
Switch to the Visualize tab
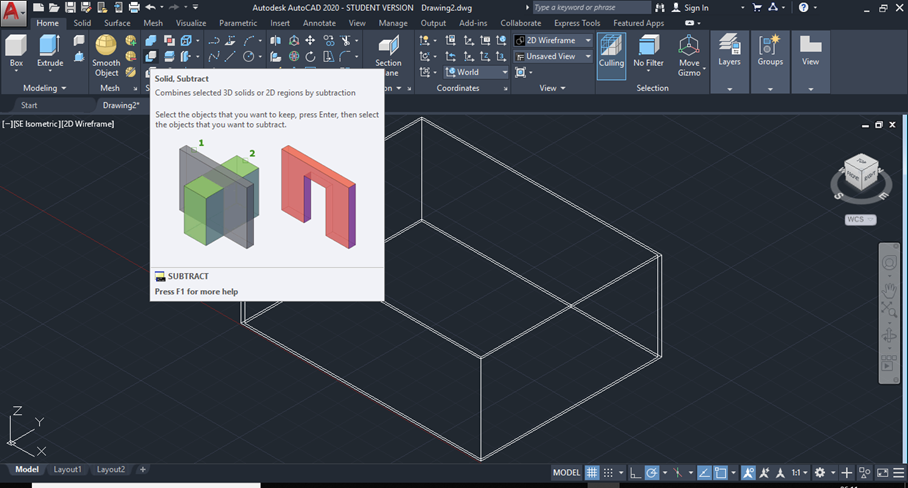pyautogui.click(x=191, y=23)
